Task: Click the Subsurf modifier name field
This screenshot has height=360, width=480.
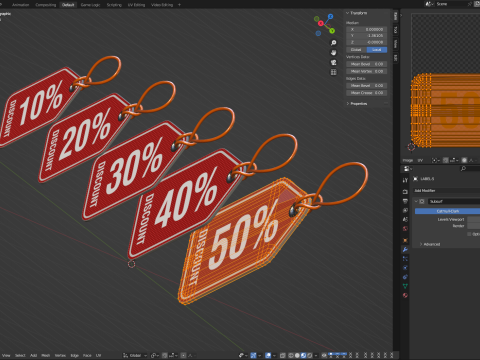Action: [454, 201]
